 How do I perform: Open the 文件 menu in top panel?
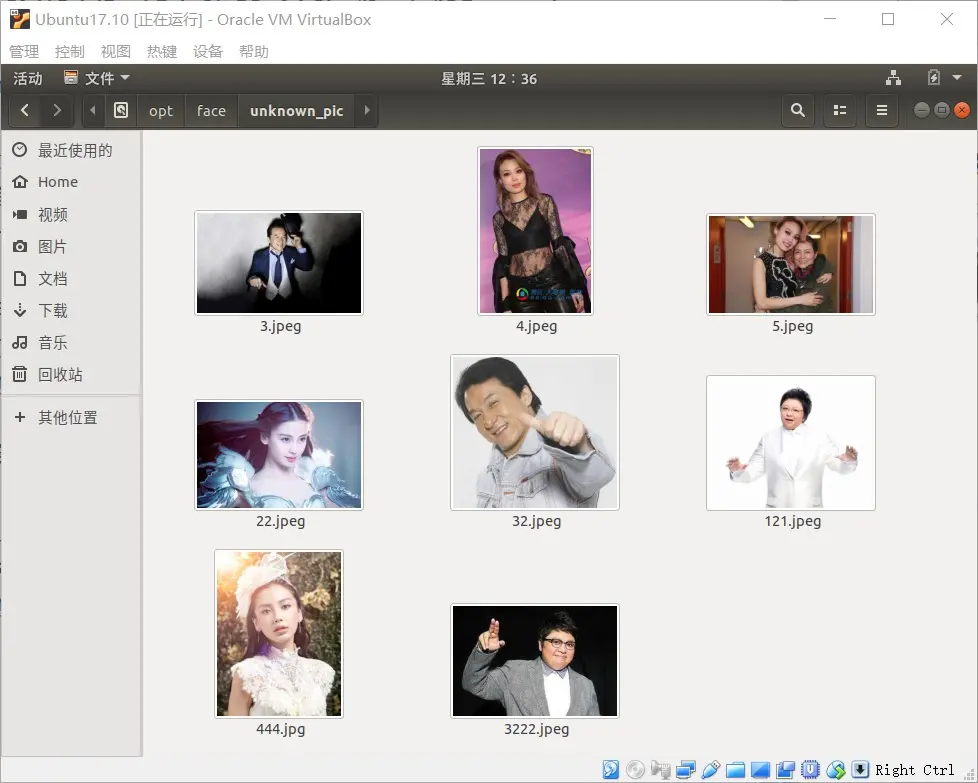pyautogui.click(x=96, y=78)
